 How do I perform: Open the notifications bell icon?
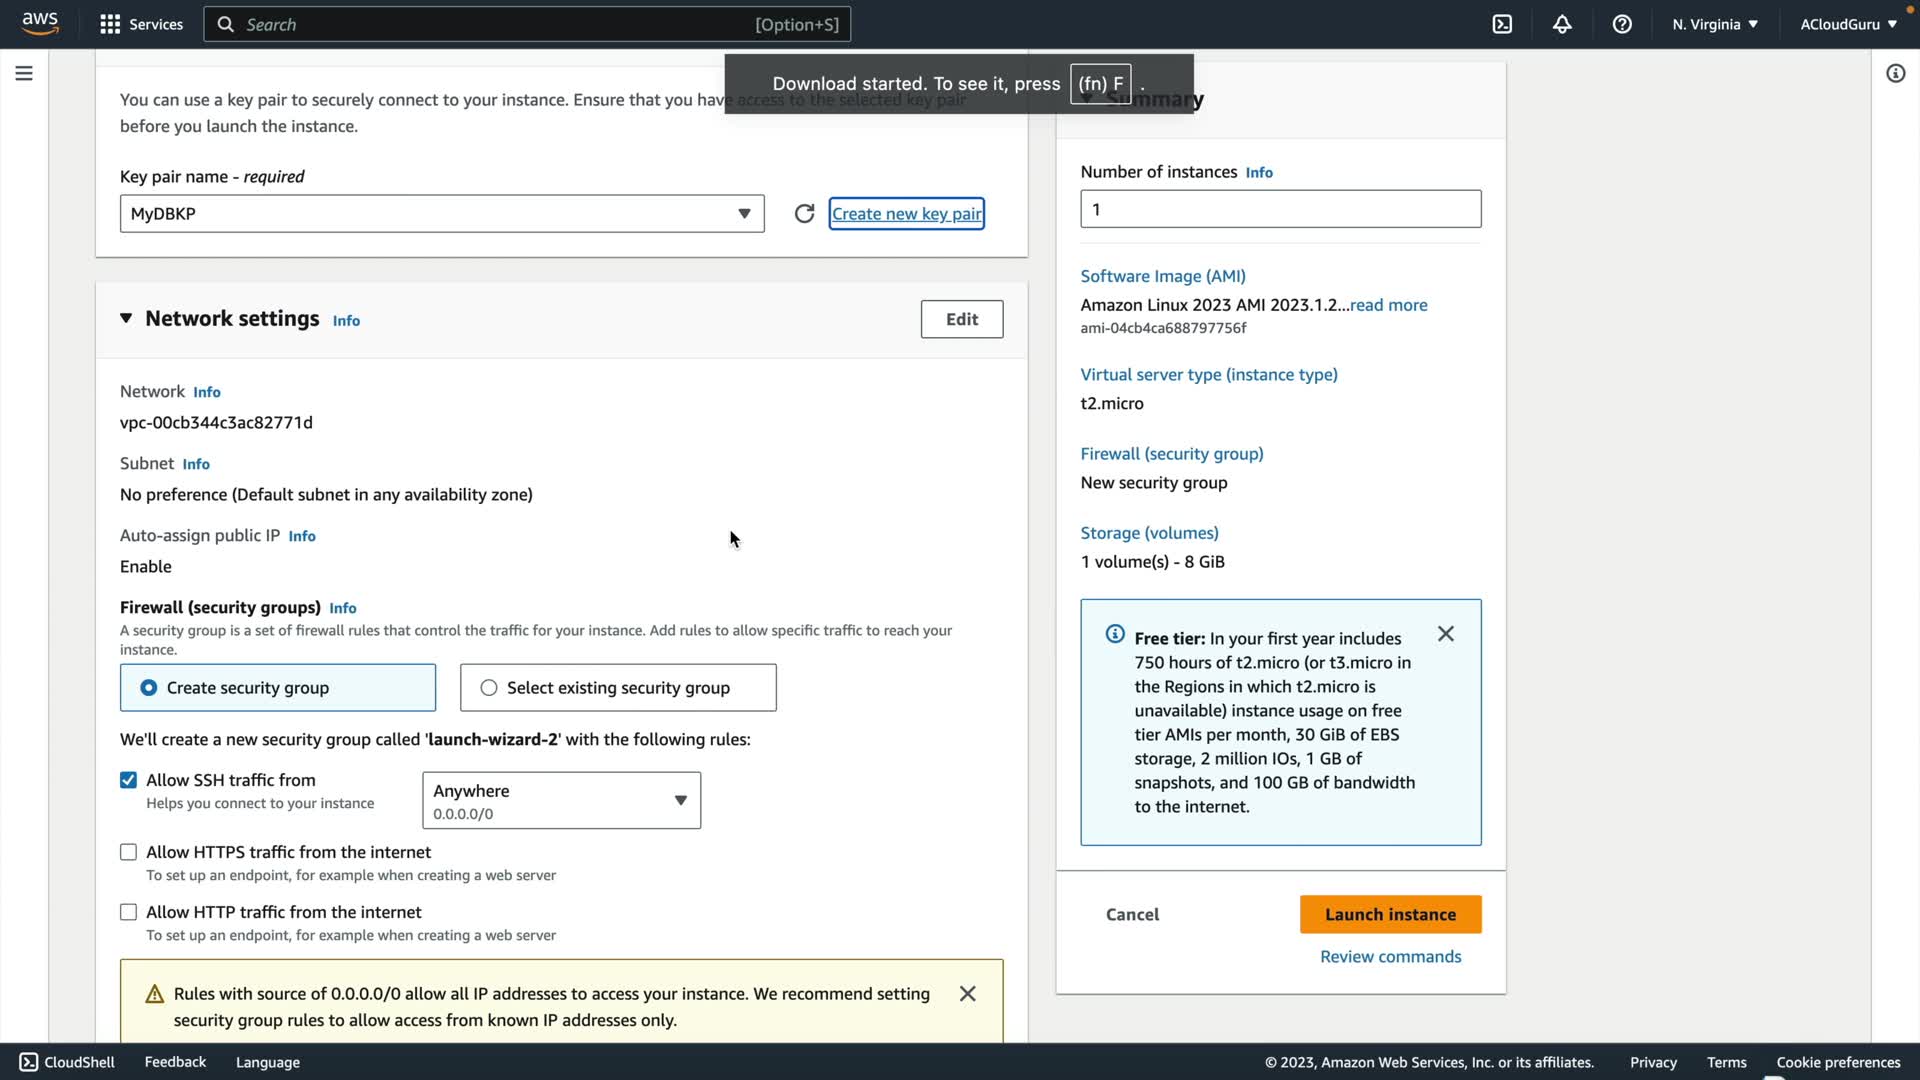pos(1562,24)
